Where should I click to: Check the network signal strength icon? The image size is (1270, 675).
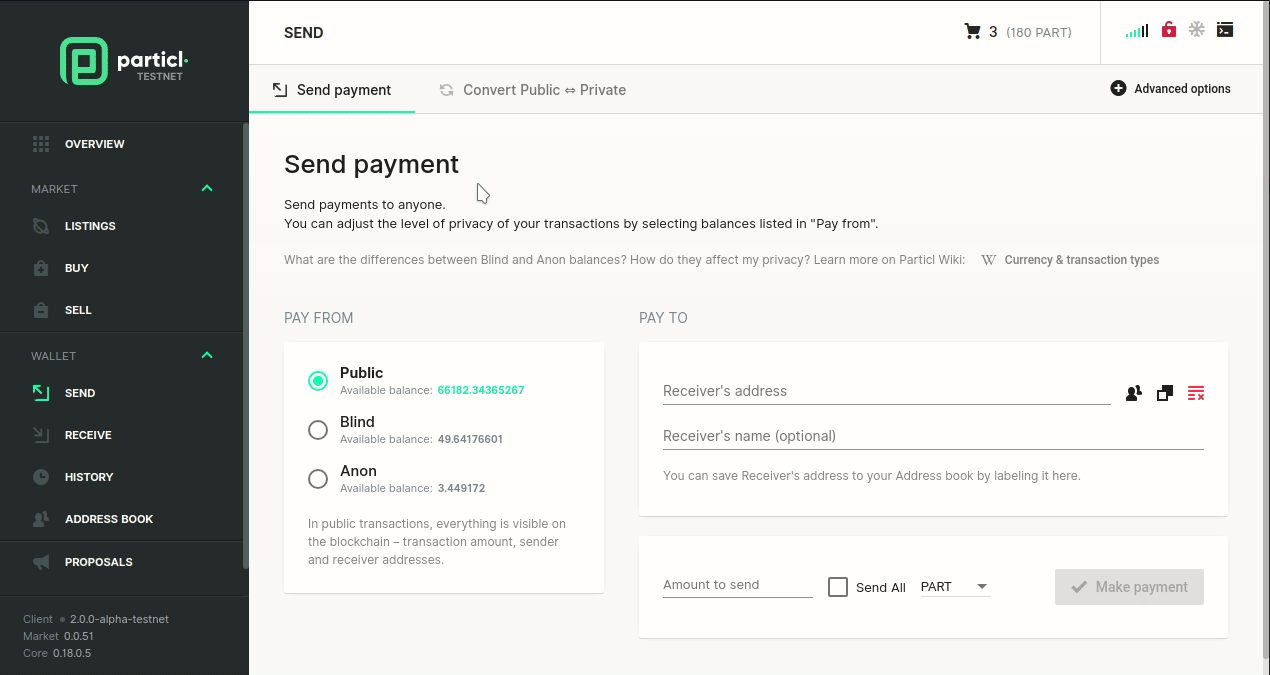pos(1137,31)
